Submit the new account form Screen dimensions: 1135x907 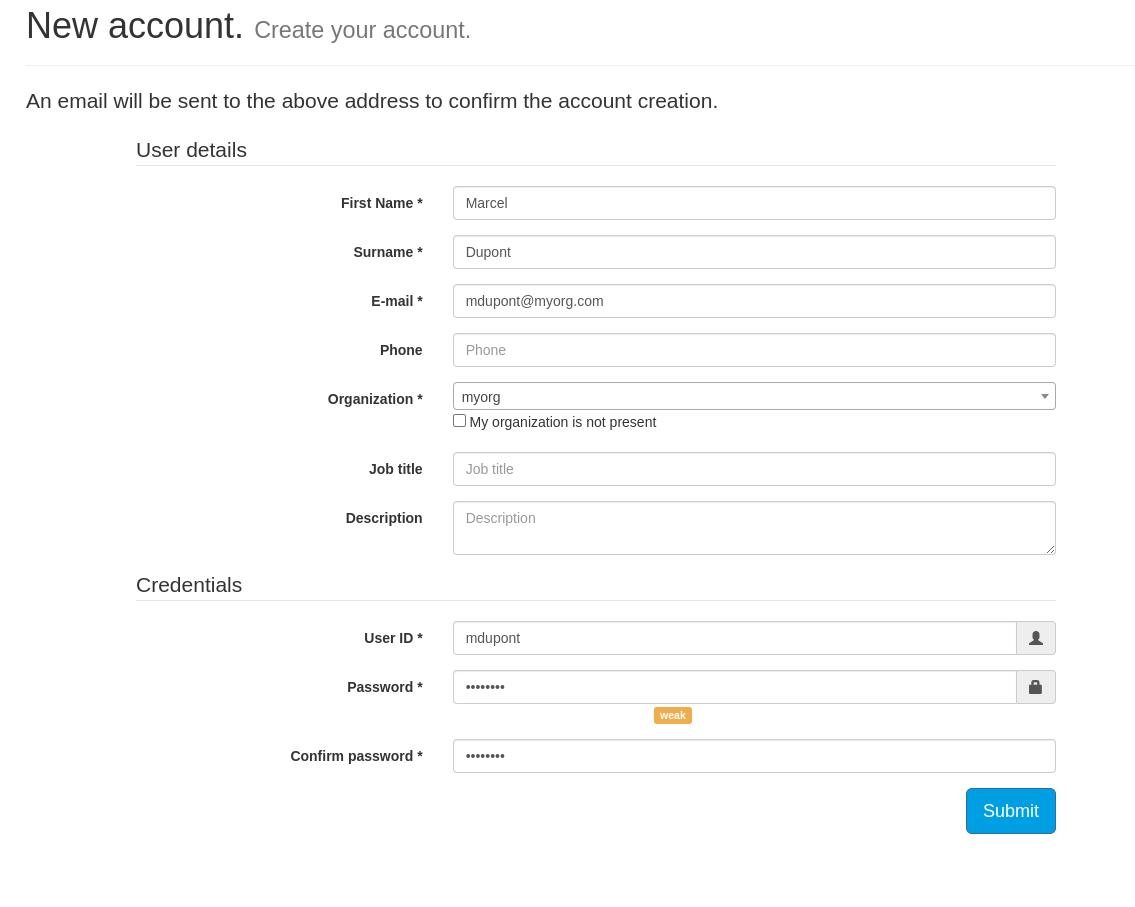click(1010, 811)
